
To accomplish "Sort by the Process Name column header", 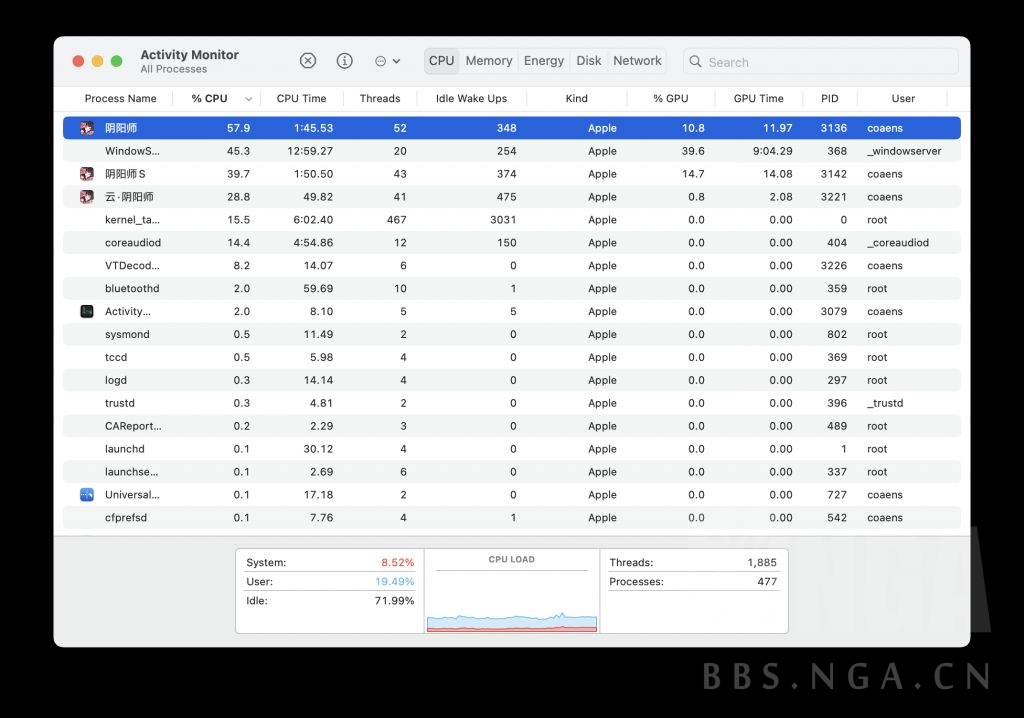I will [120, 99].
